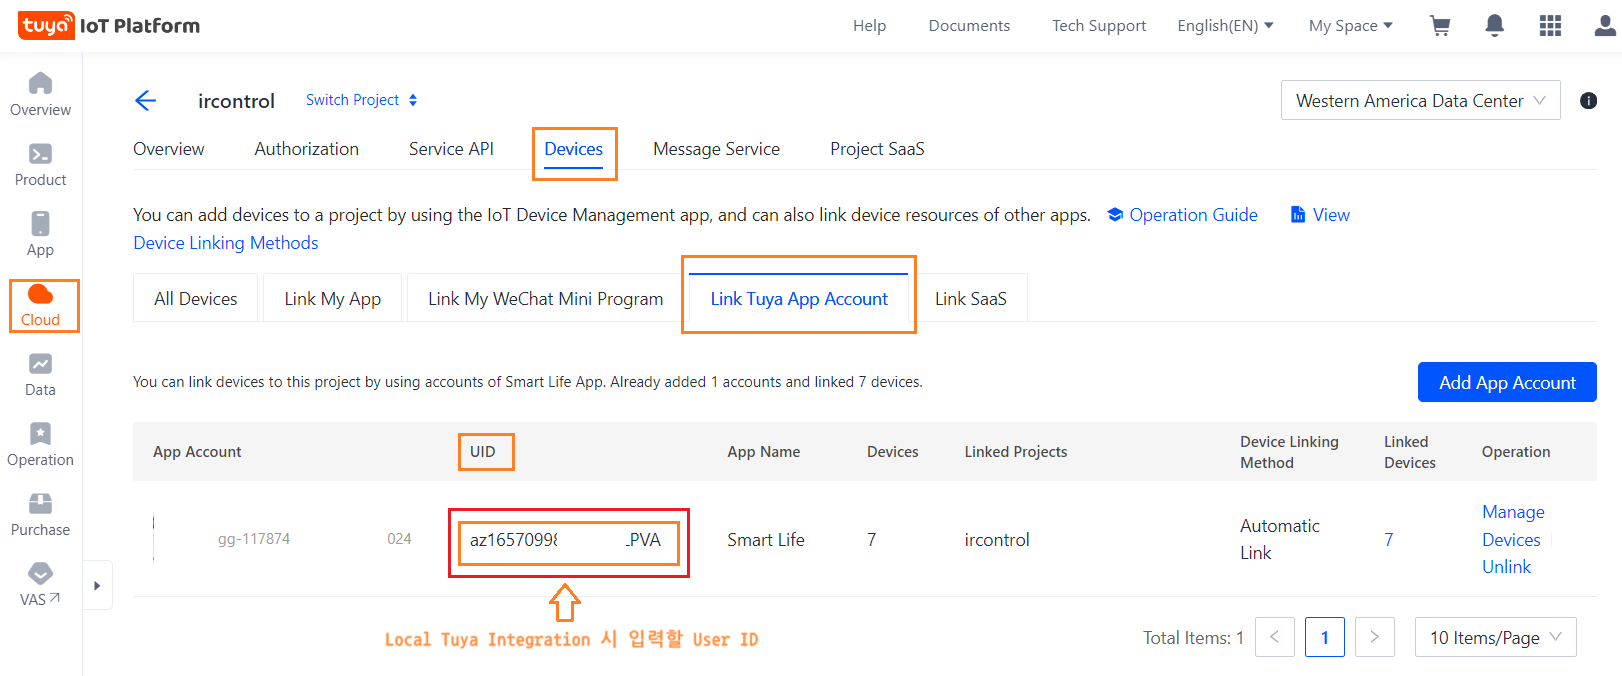Image resolution: width=1622 pixels, height=676 pixels.
Task: Open Switch Project selector
Action: 362,100
